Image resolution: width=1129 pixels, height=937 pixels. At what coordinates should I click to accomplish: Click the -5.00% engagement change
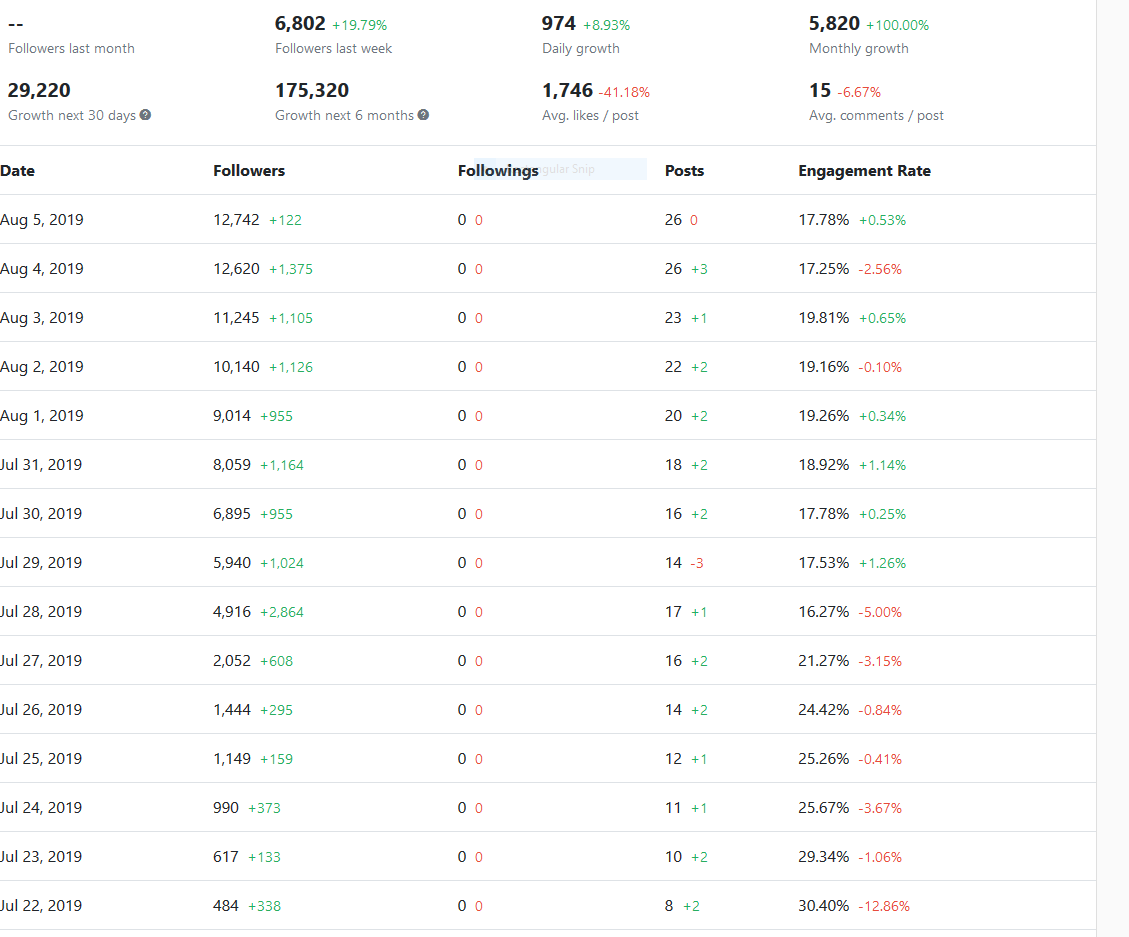coord(880,612)
